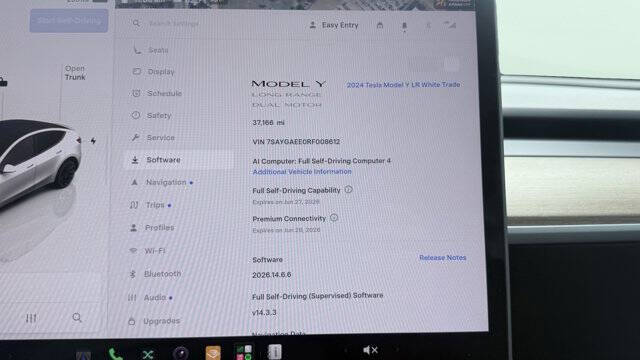Viewport: 640px width, 360px height.
Task: Click the HomeLink garage icon in top bar
Action: pyautogui.click(x=380, y=25)
